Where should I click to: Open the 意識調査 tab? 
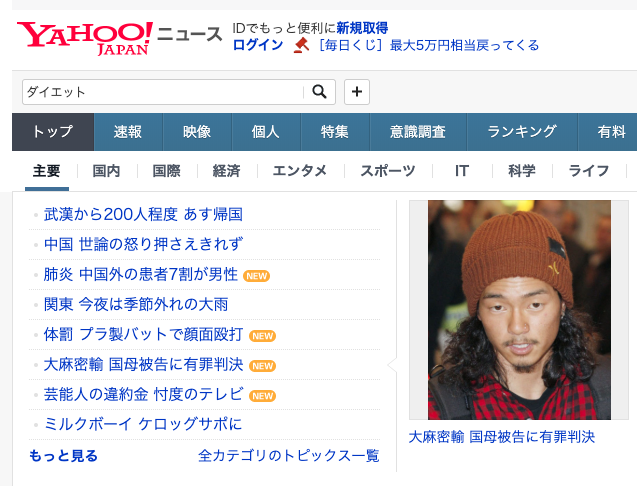[418, 132]
